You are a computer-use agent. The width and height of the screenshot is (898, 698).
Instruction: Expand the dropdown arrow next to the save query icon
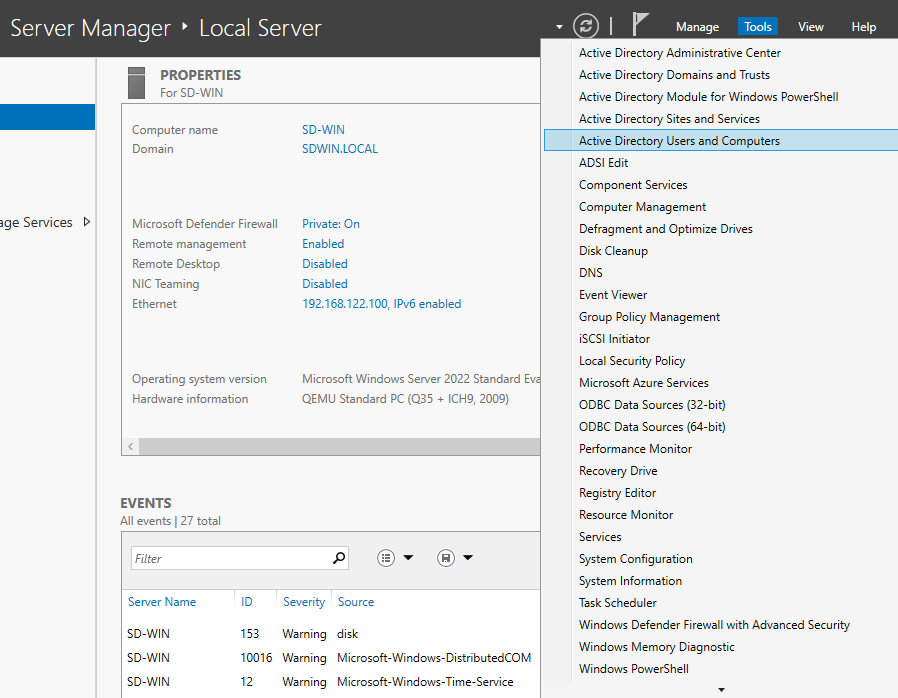[468, 558]
